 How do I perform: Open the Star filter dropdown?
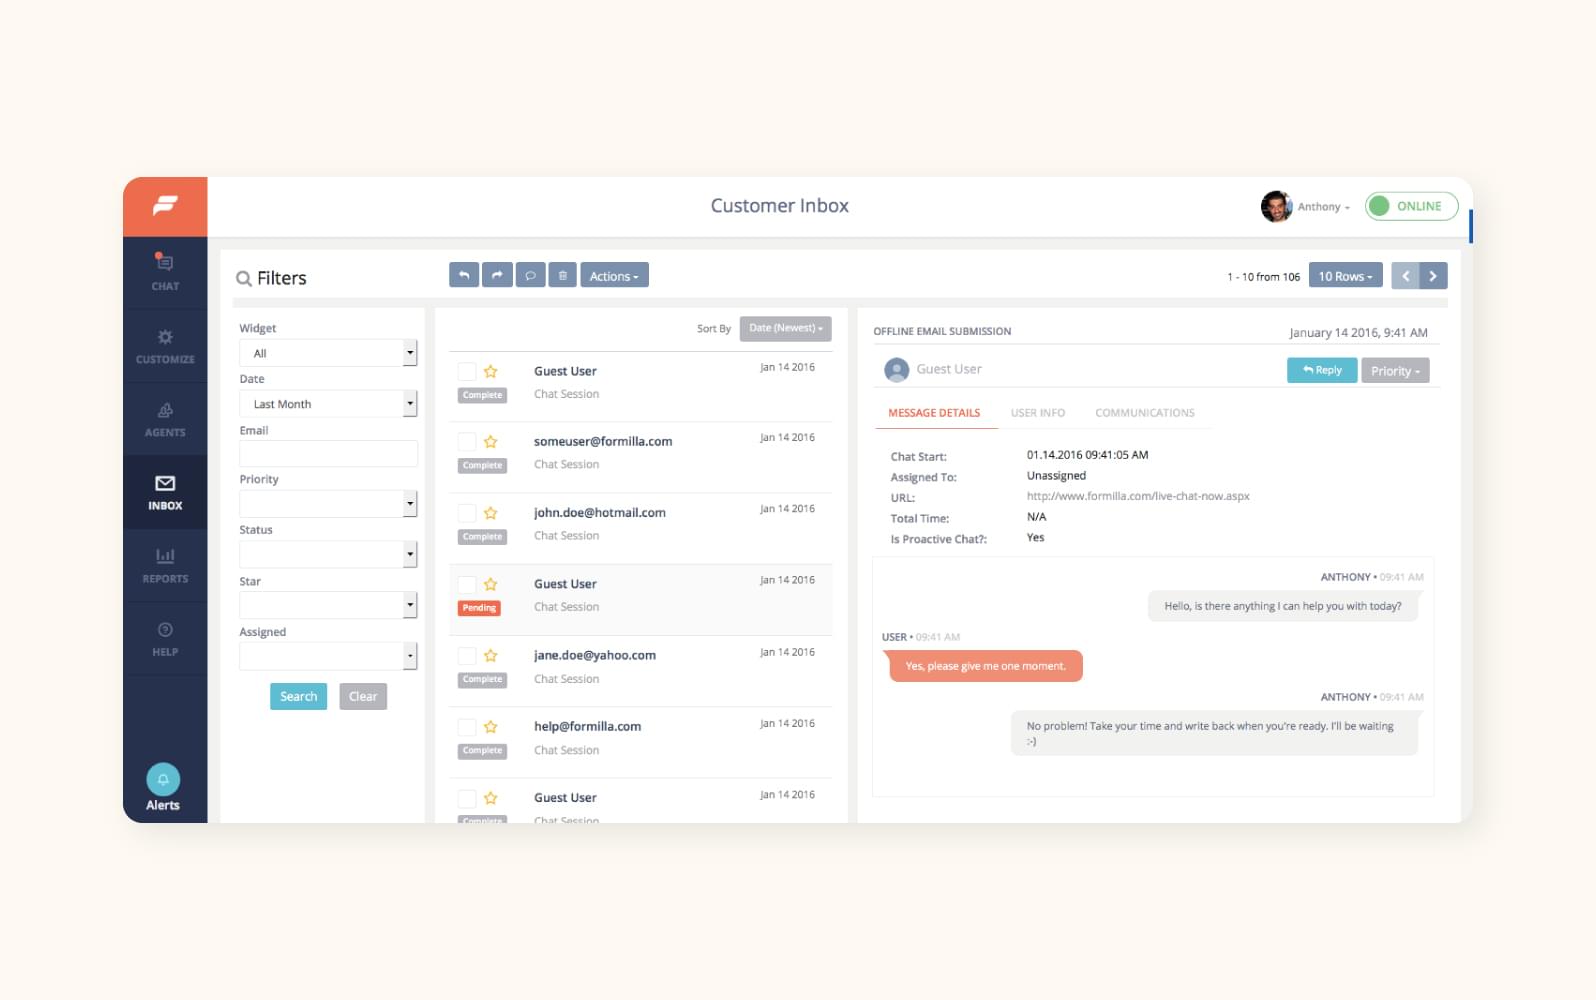click(328, 605)
